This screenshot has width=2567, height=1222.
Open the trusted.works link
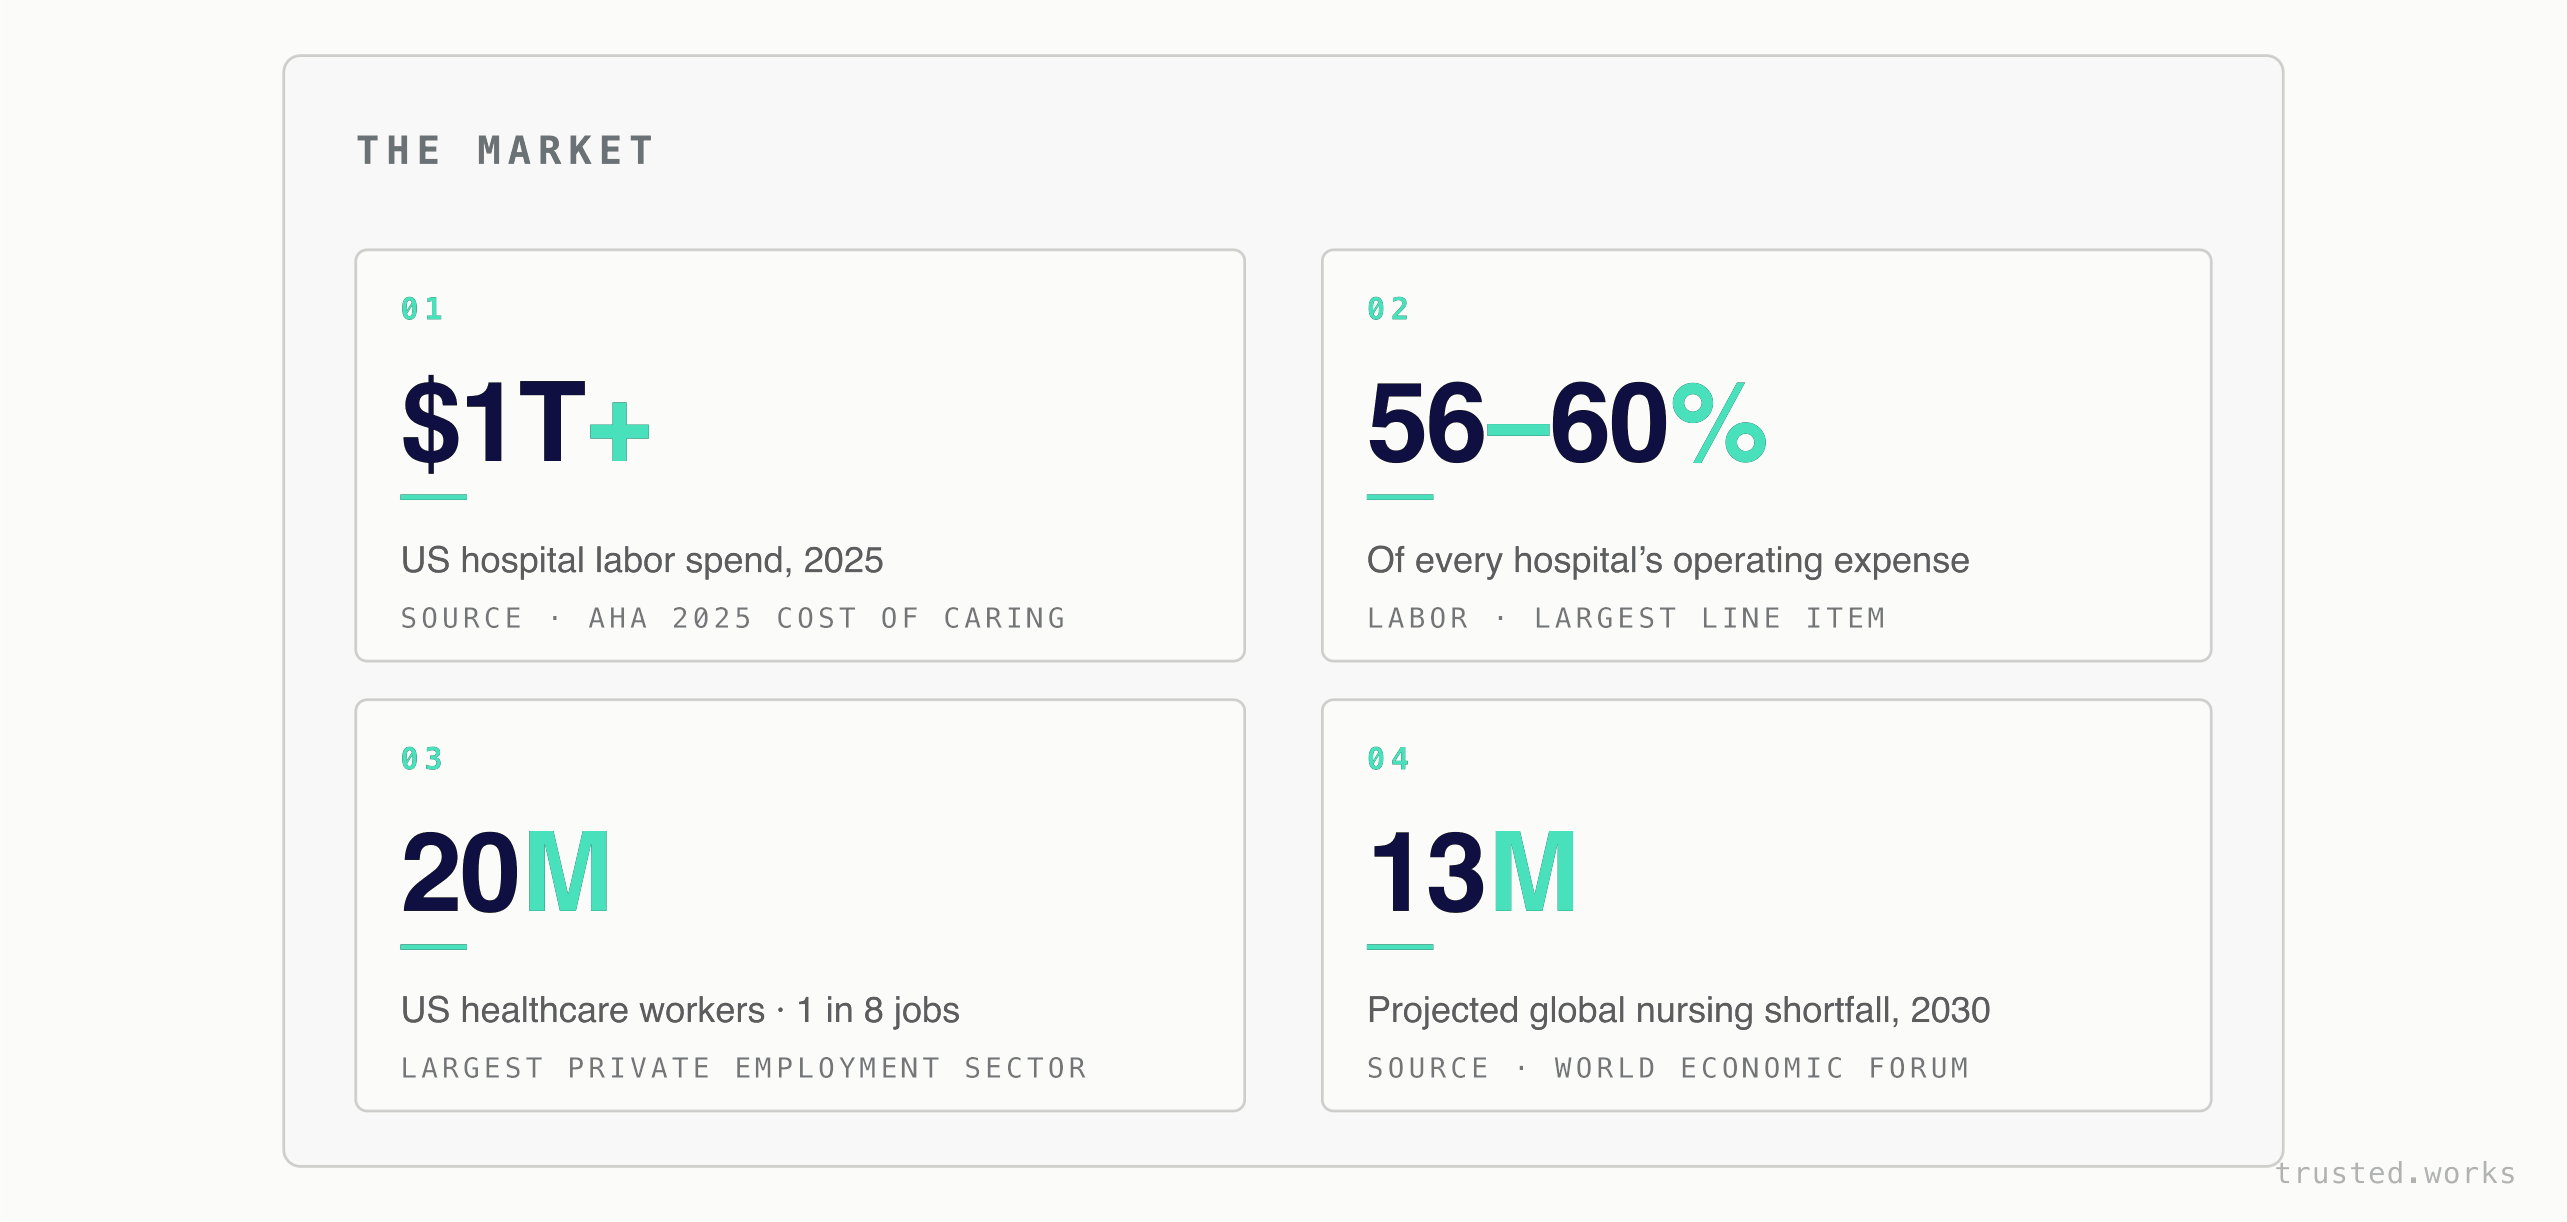point(2396,1173)
